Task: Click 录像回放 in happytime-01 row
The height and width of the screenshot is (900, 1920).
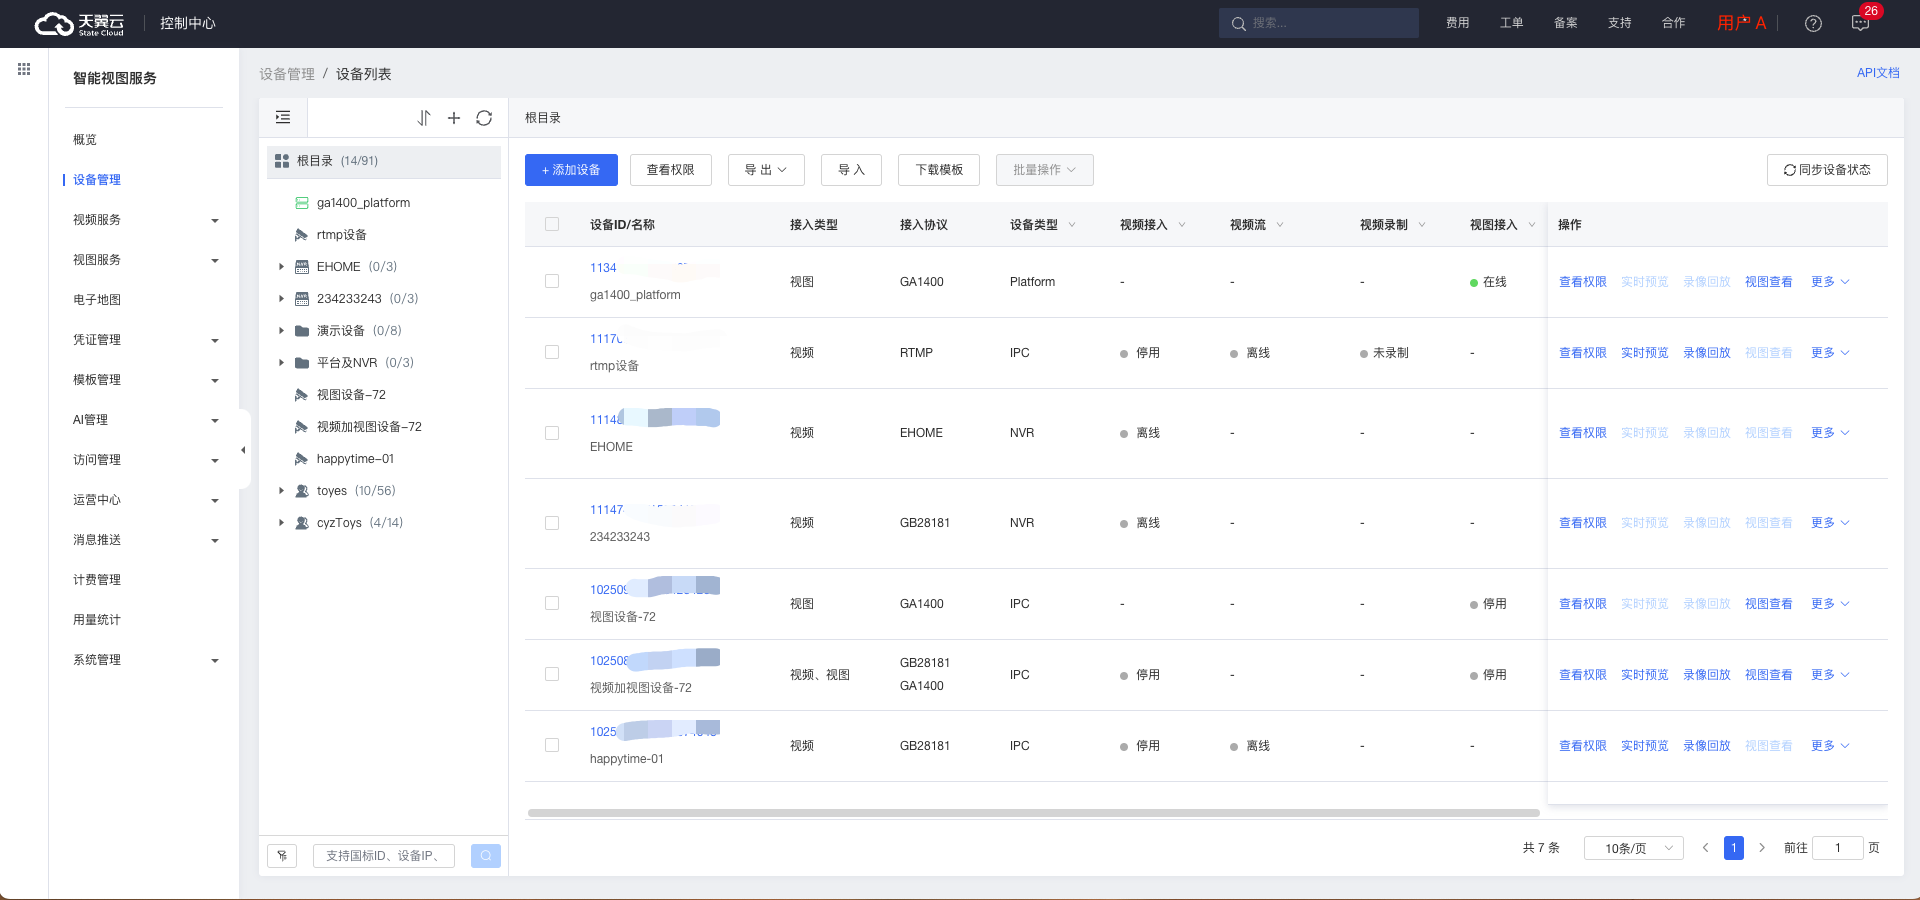Action: (1706, 746)
